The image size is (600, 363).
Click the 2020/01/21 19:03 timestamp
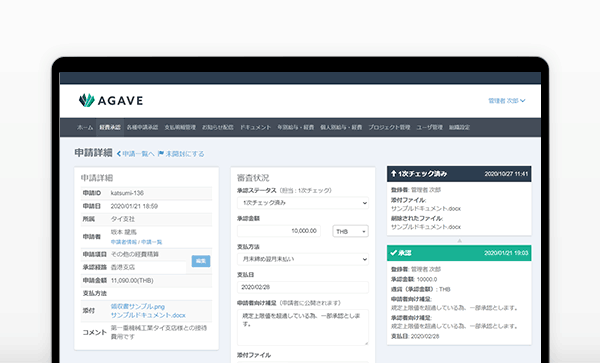506,253
